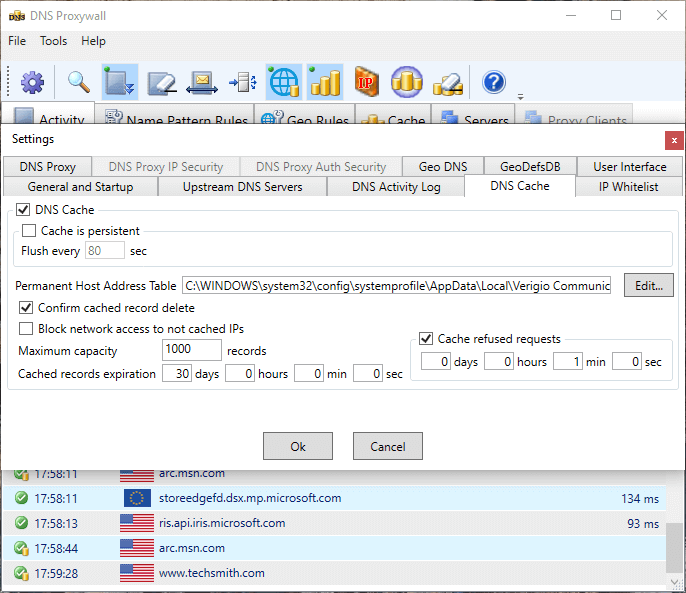Click Cached records expiration hours field

(240, 374)
